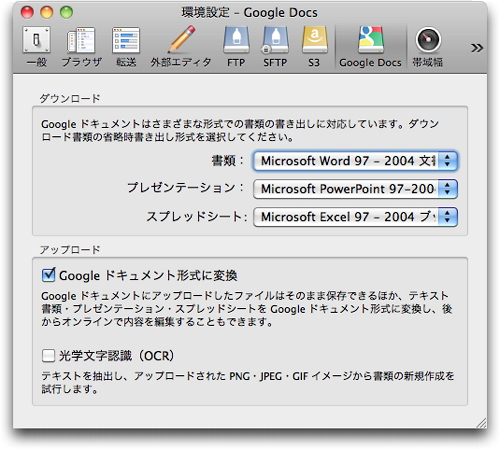Show more toolbar items via double chevron
Screen dimensions: 500x450
(477, 48)
